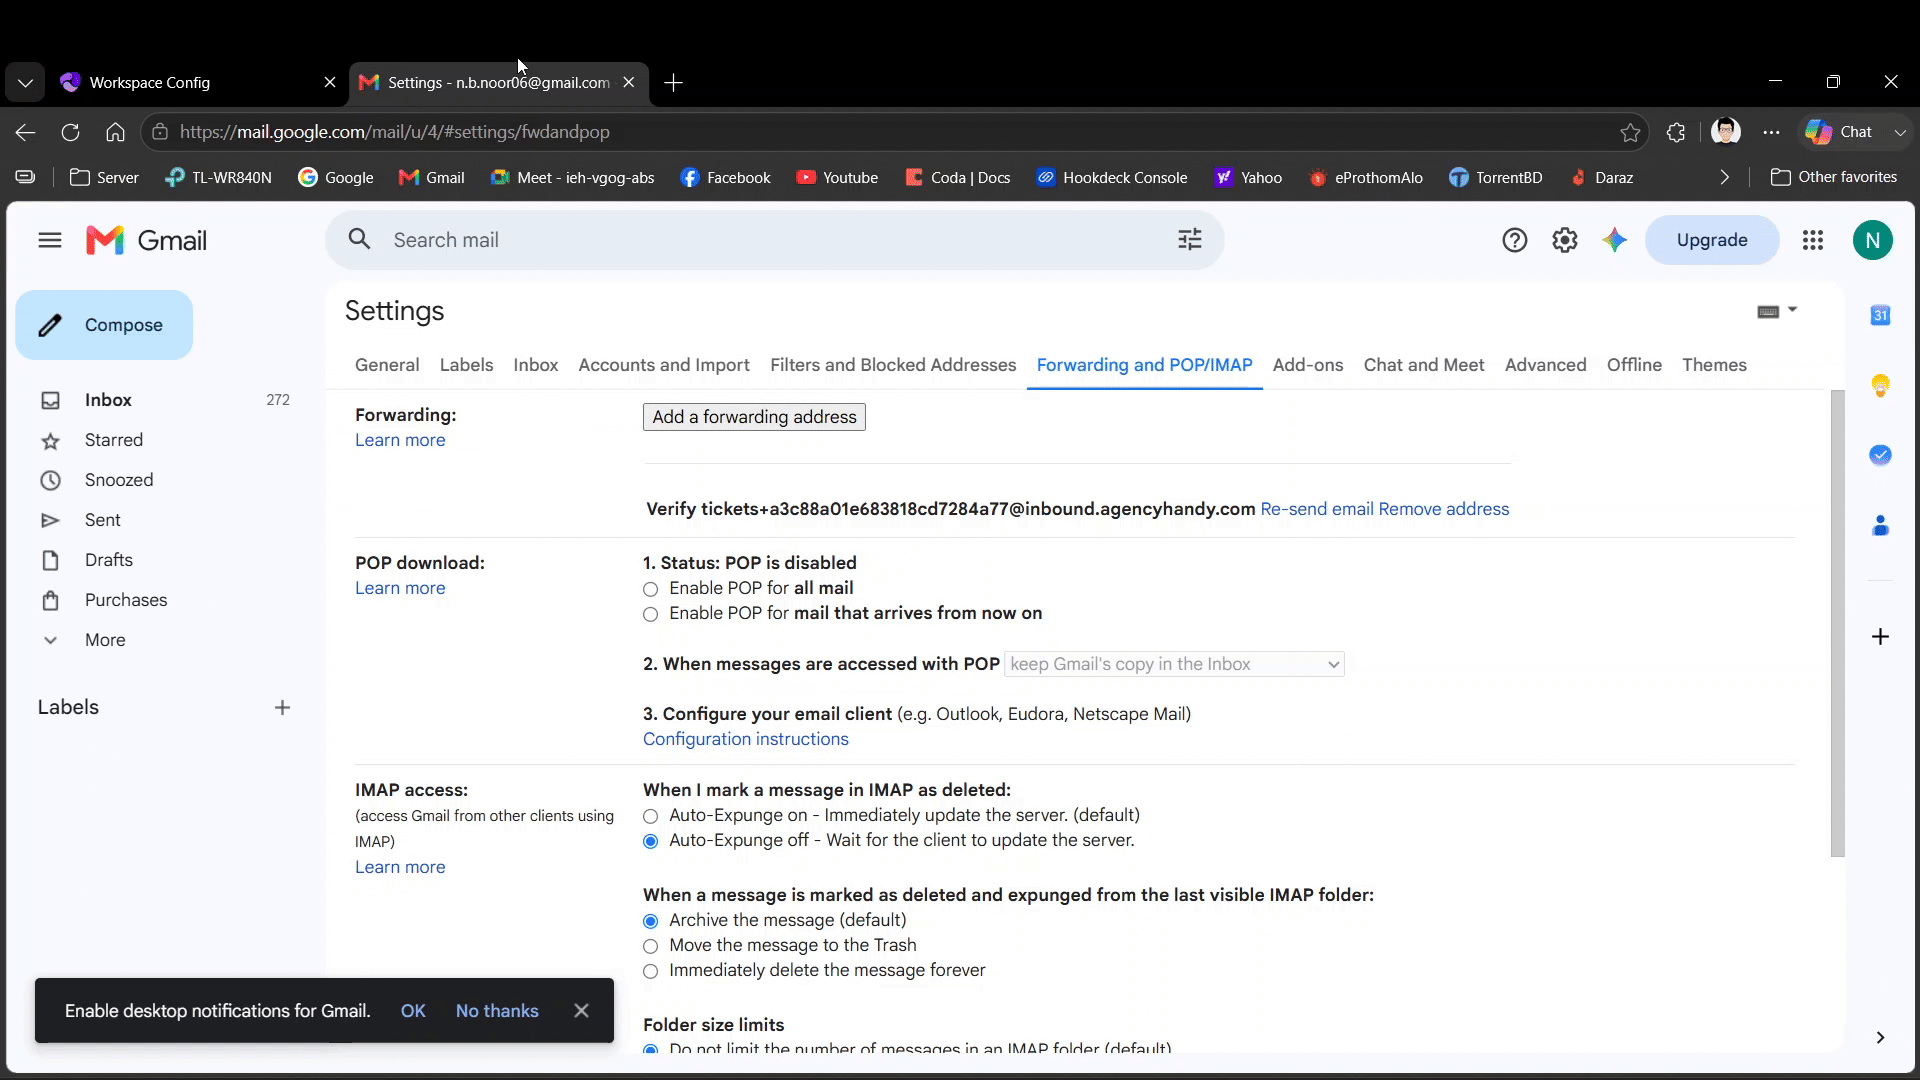Click Add a forwarding address button
This screenshot has width=1920, height=1080.
click(754, 417)
